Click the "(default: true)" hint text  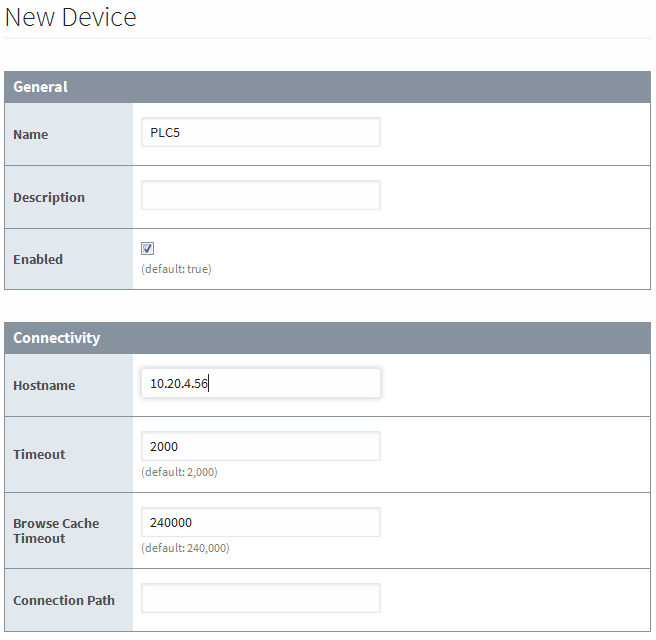click(176, 269)
